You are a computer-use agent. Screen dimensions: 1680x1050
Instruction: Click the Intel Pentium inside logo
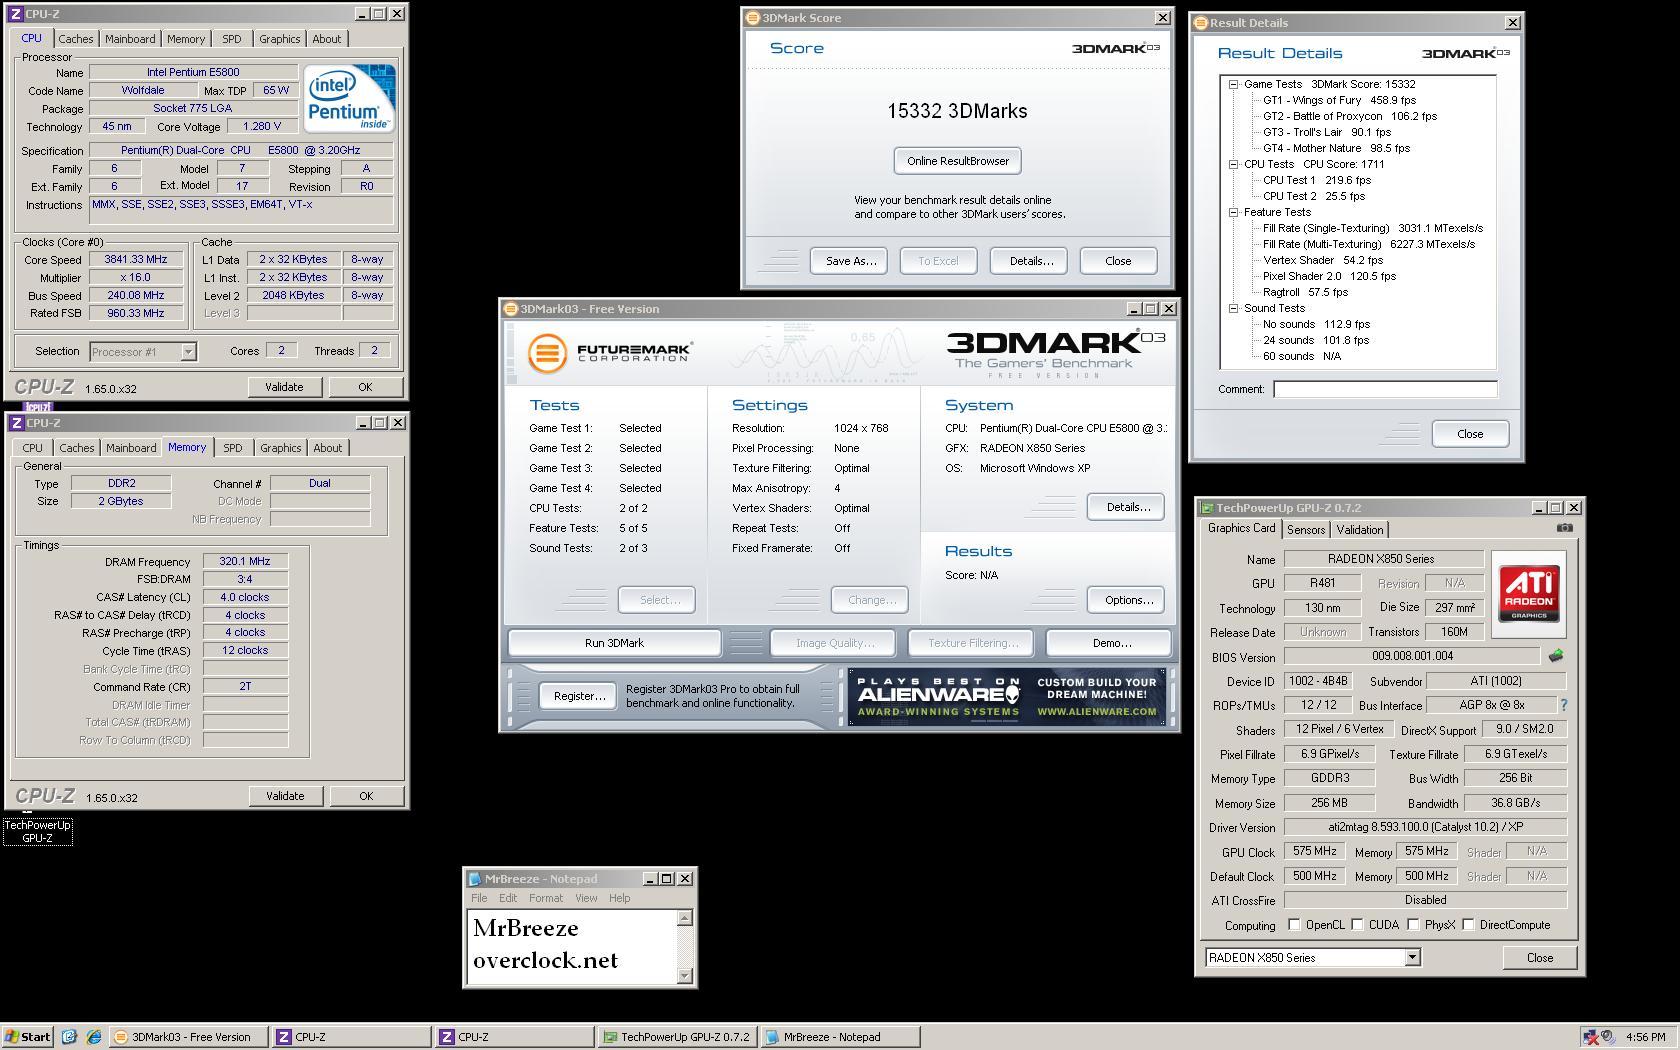pos(350,99)
